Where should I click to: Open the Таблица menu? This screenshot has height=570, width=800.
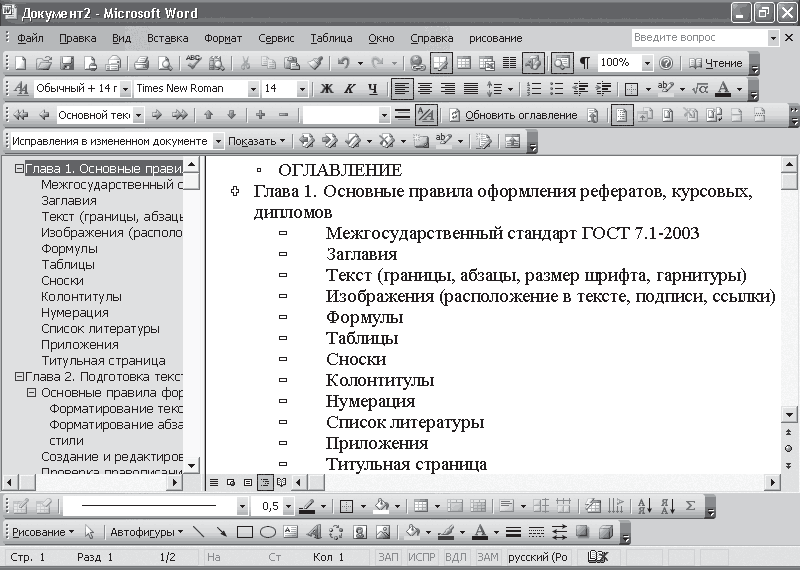[x=331, y=38]
